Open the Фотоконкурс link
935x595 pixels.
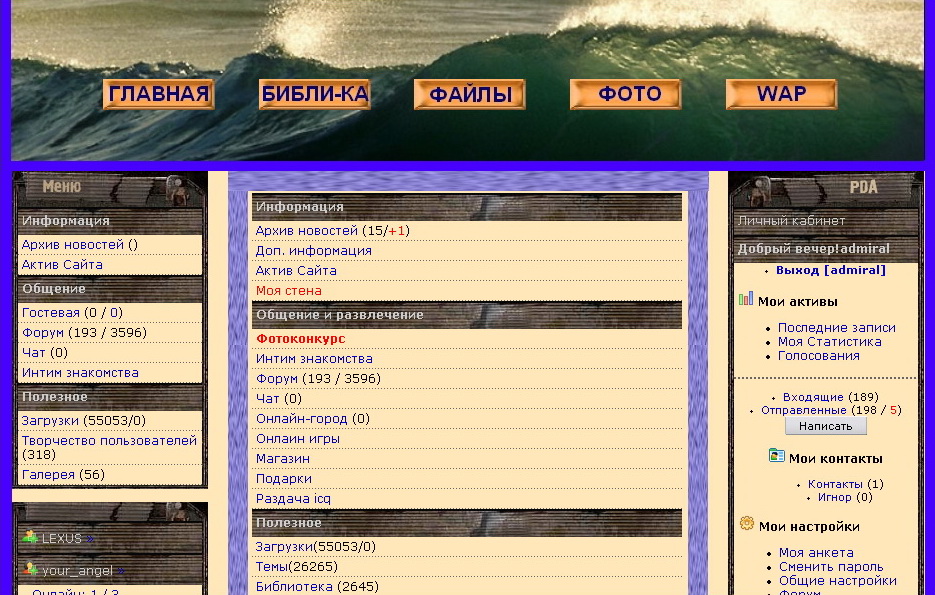pos(301,339)
